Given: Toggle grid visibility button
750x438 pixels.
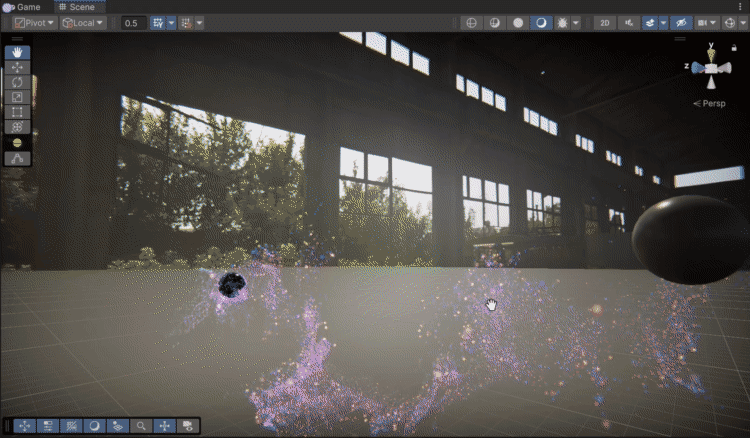Looking at the screenshot, I should click(158, 22).
